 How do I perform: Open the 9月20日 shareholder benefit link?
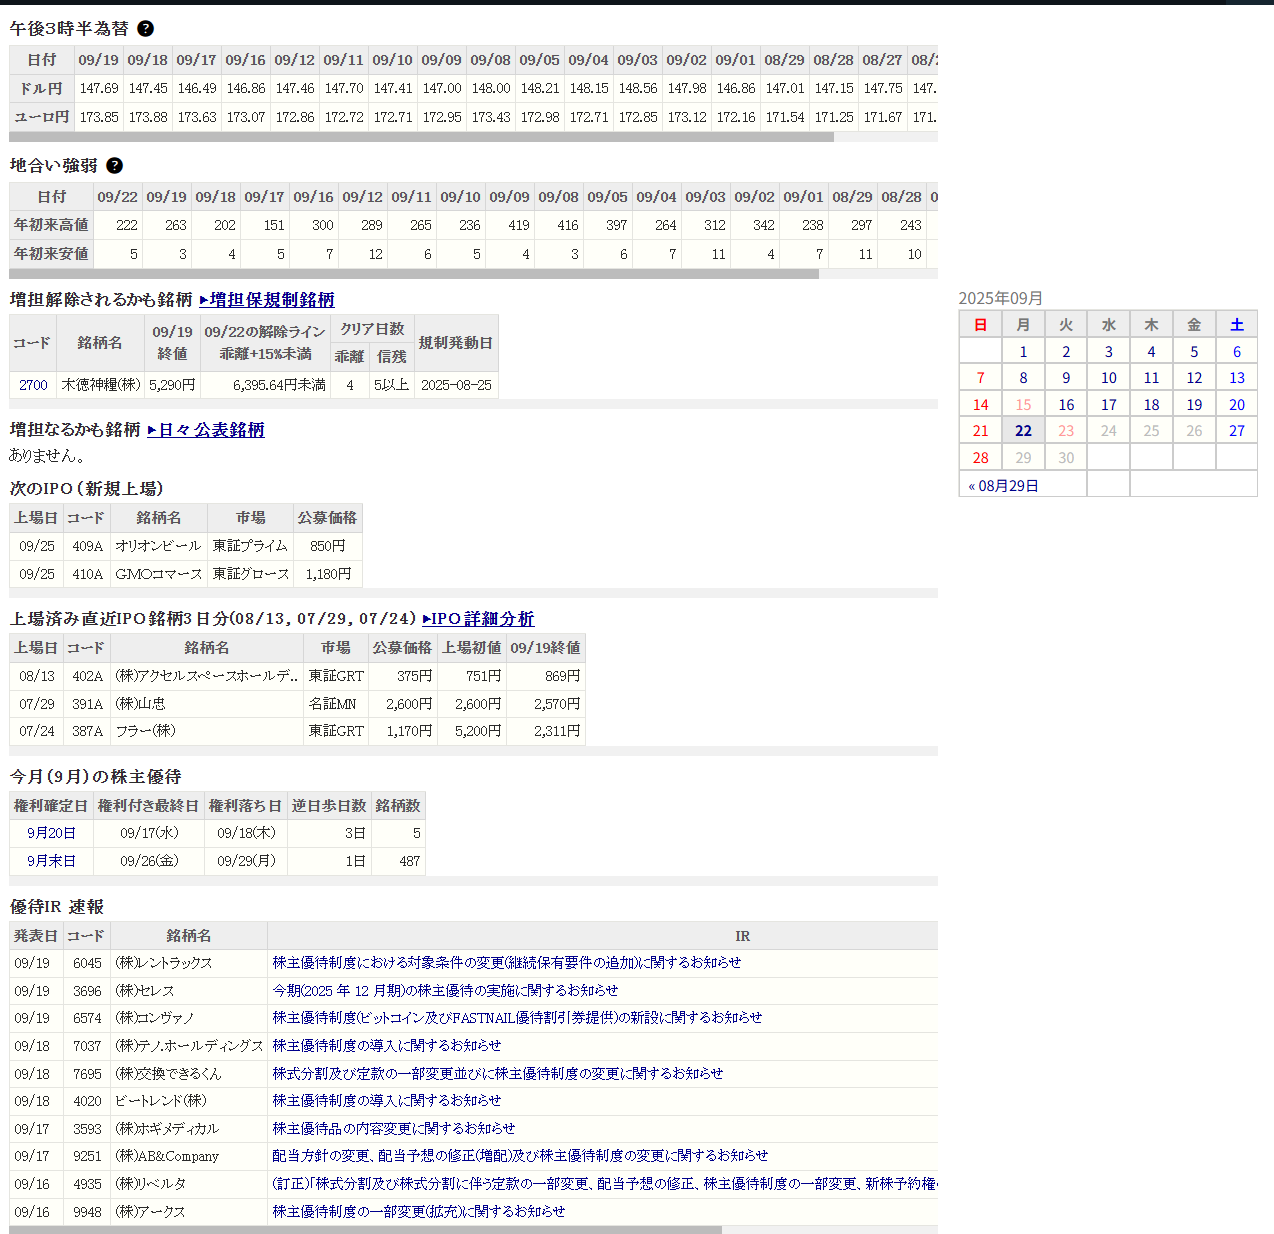point(51,833)
